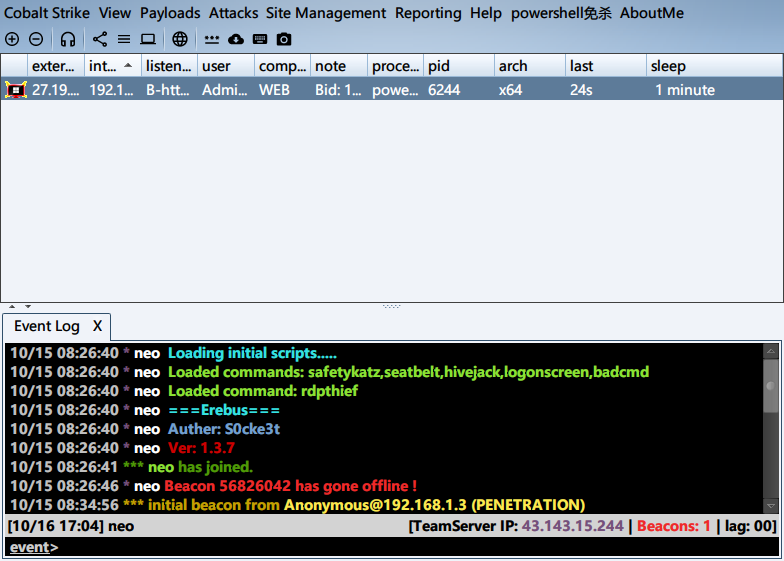
Task: Open the Help menu
Action: [486, 13]
